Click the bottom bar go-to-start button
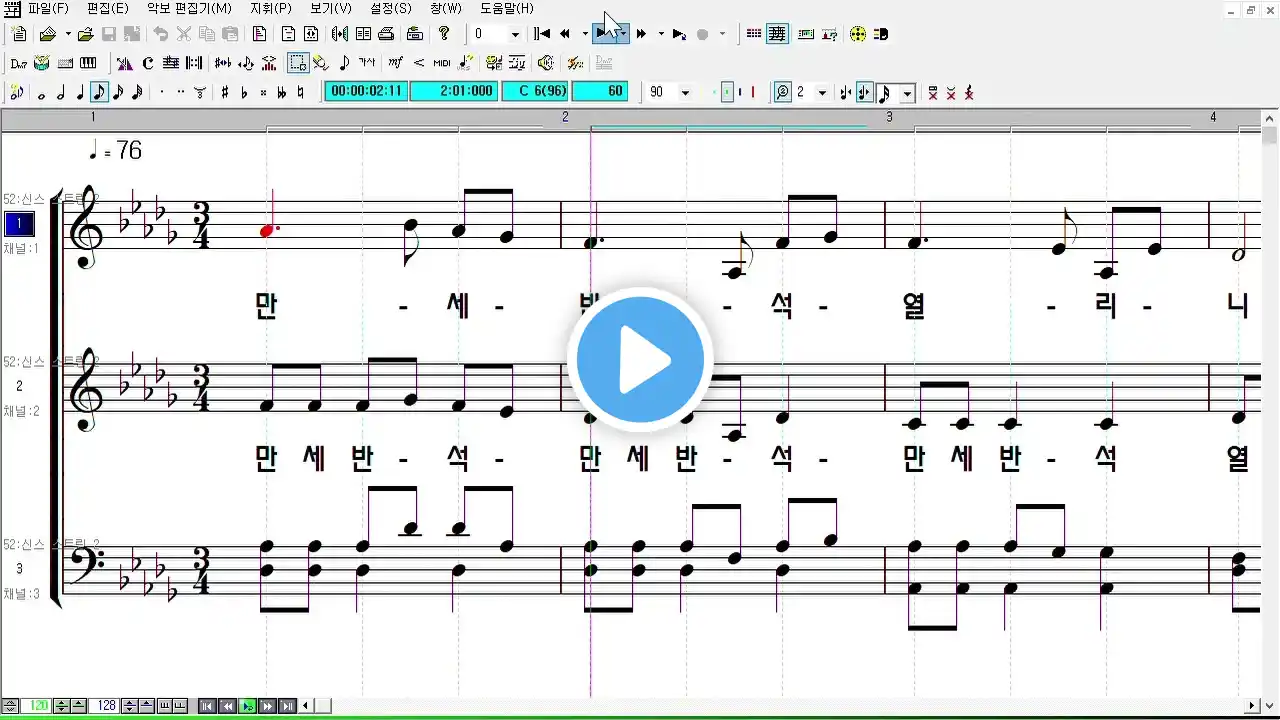1280x720 pixels. [x=207, y=706]
